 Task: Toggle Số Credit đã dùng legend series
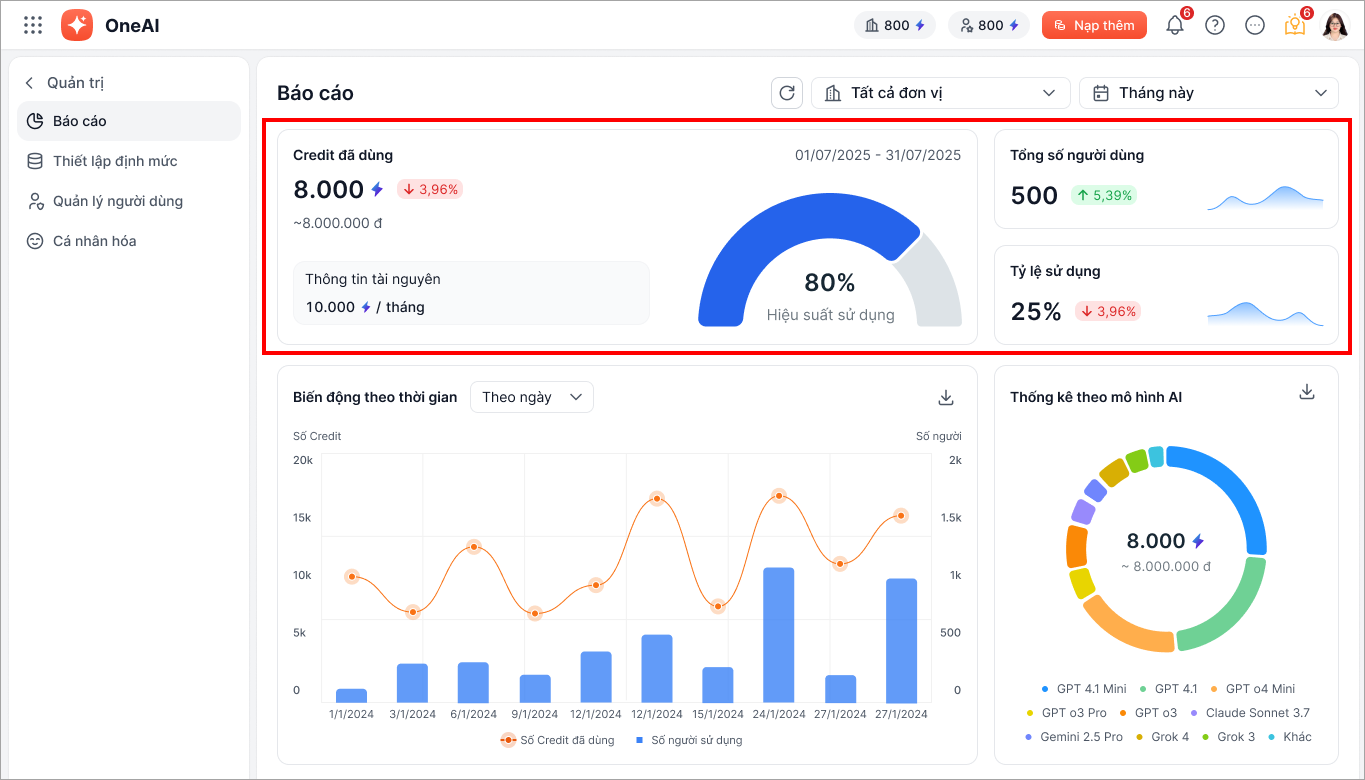[560, 741]
